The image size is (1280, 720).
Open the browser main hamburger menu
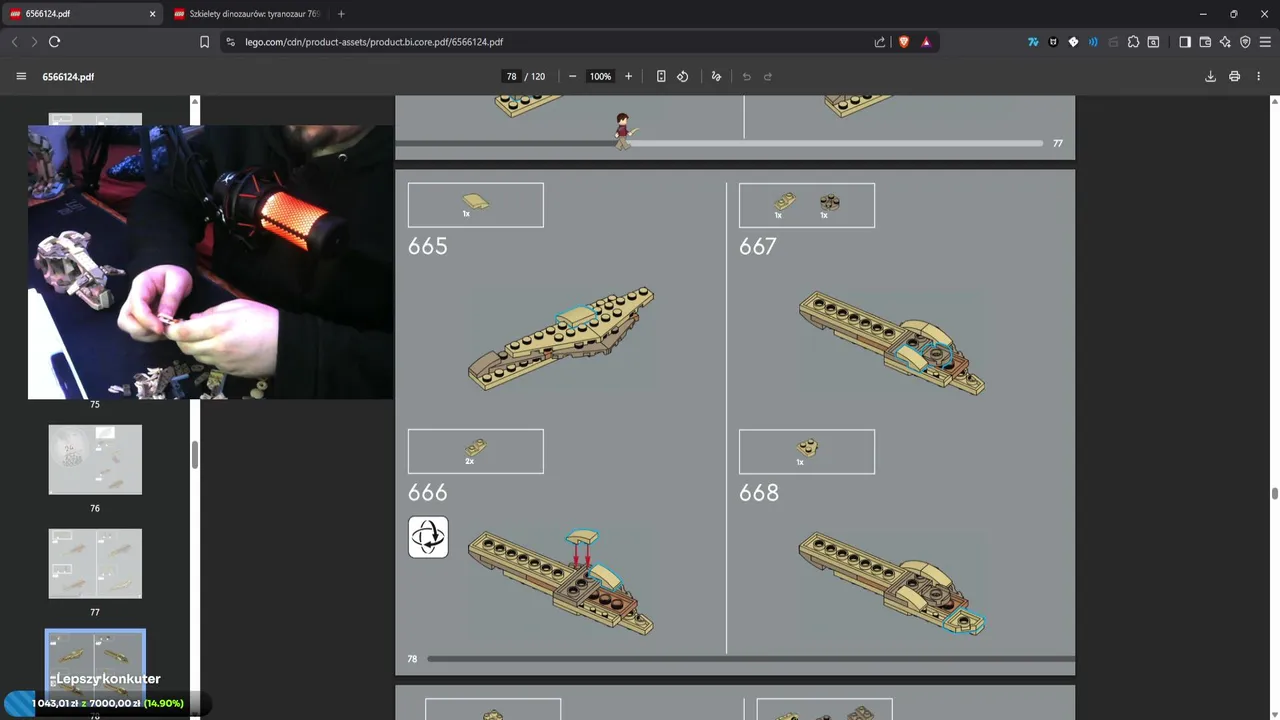[x=1265, y=42]
